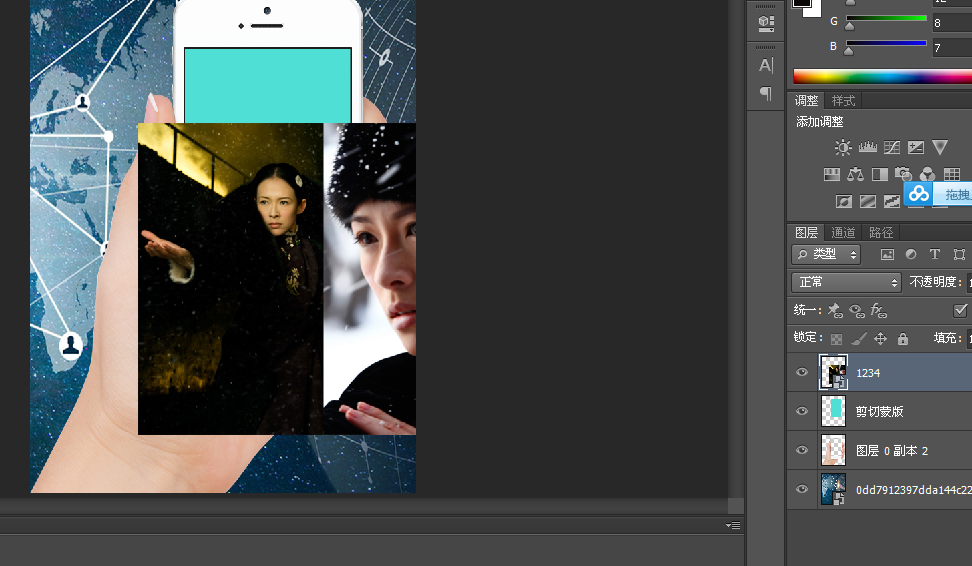
Task: Click unify layer position icon
Action: click(x=835, y=310)
